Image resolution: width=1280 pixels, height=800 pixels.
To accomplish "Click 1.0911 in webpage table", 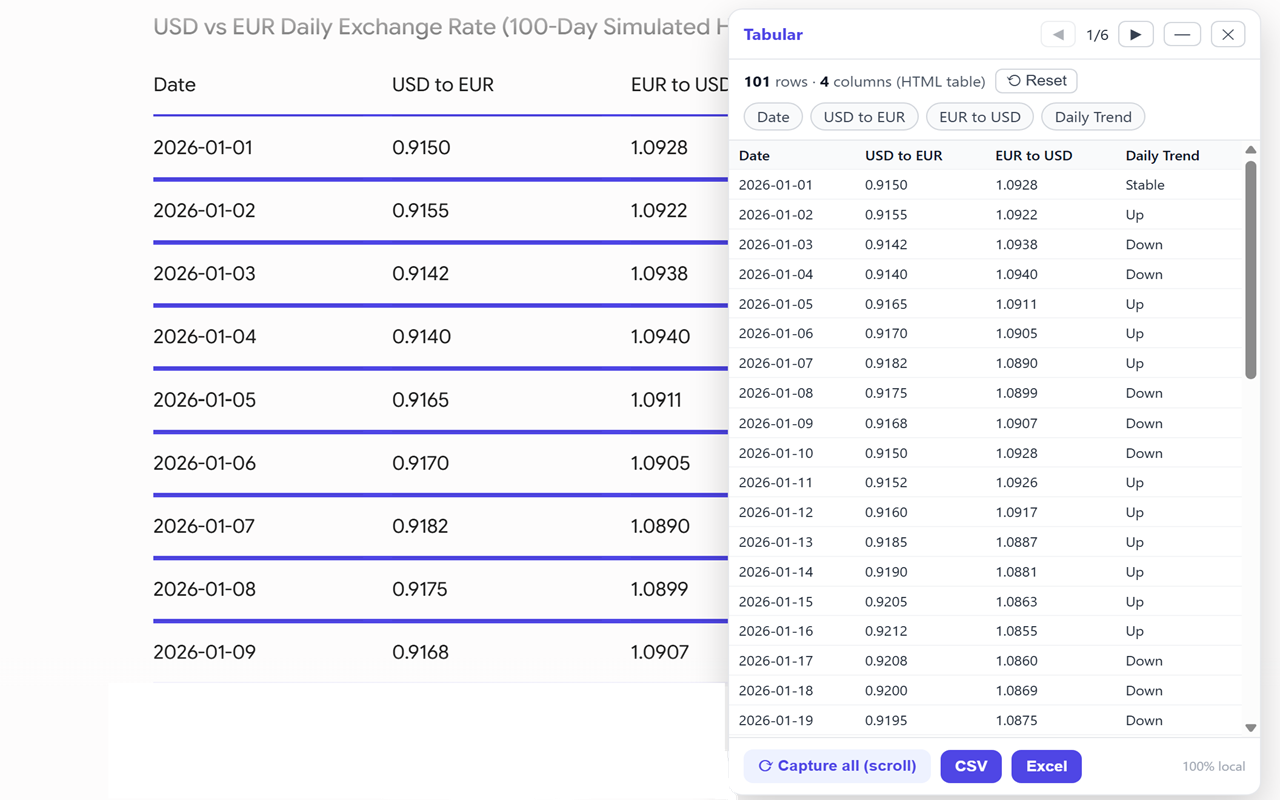I will (x=656, y=400).
